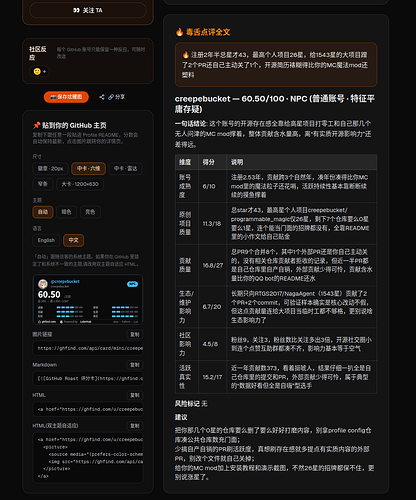Select the 中卡·六维 size option

[88, 169]
